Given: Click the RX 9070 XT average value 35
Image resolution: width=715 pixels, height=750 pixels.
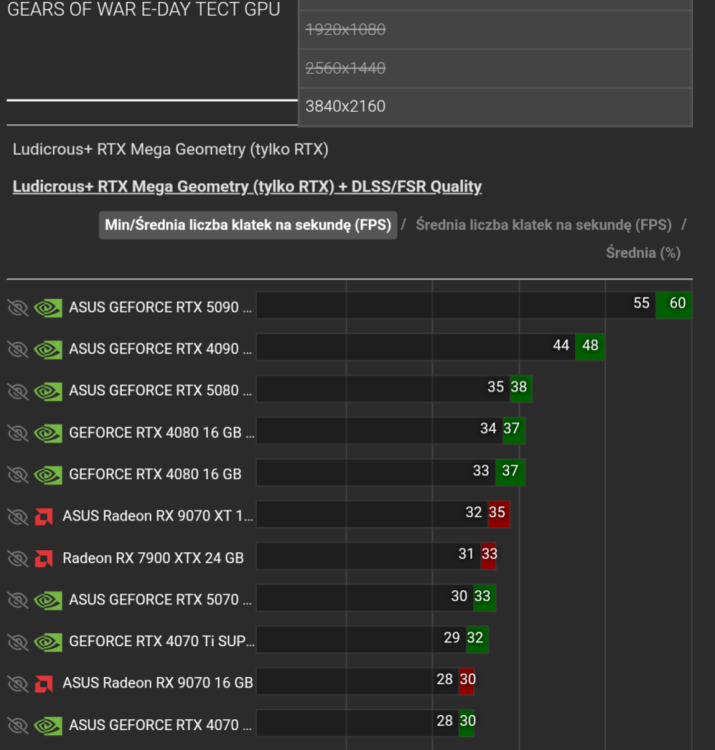Looking at the screenshot, I should point(497,512).
